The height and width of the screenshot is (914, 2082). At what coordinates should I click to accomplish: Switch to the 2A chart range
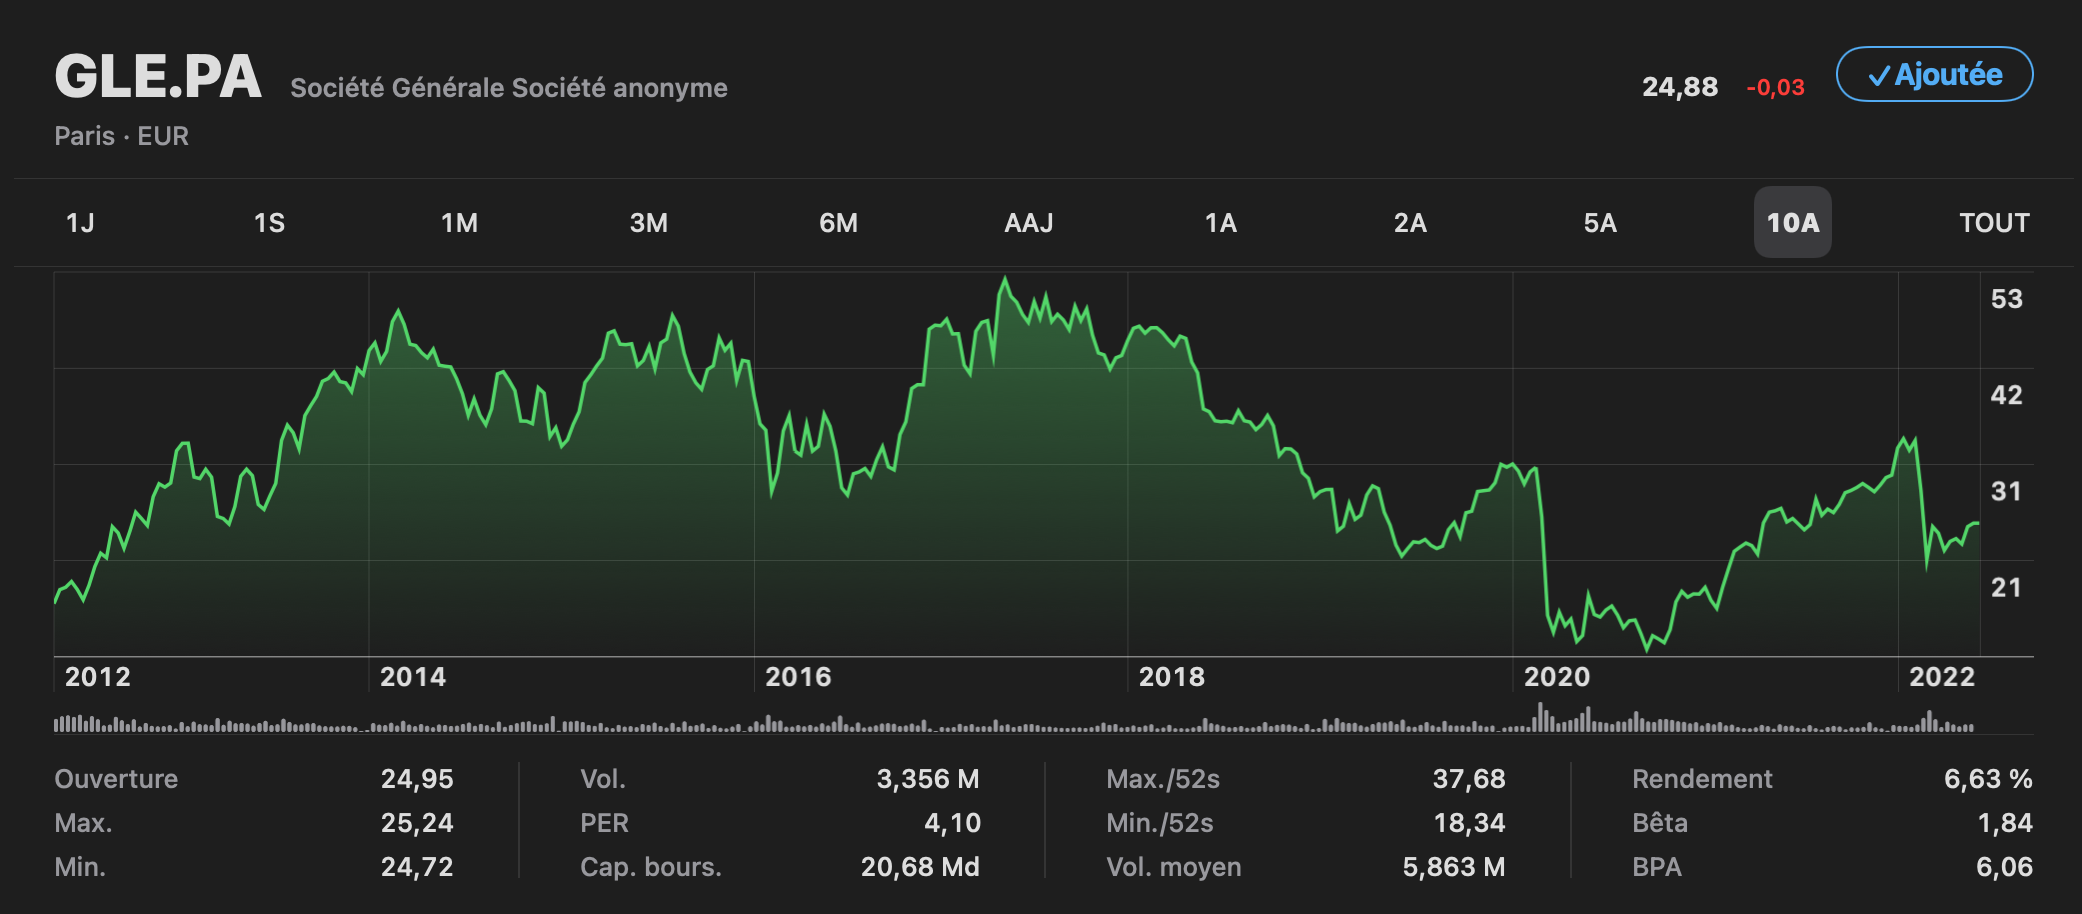(1410, 223)
